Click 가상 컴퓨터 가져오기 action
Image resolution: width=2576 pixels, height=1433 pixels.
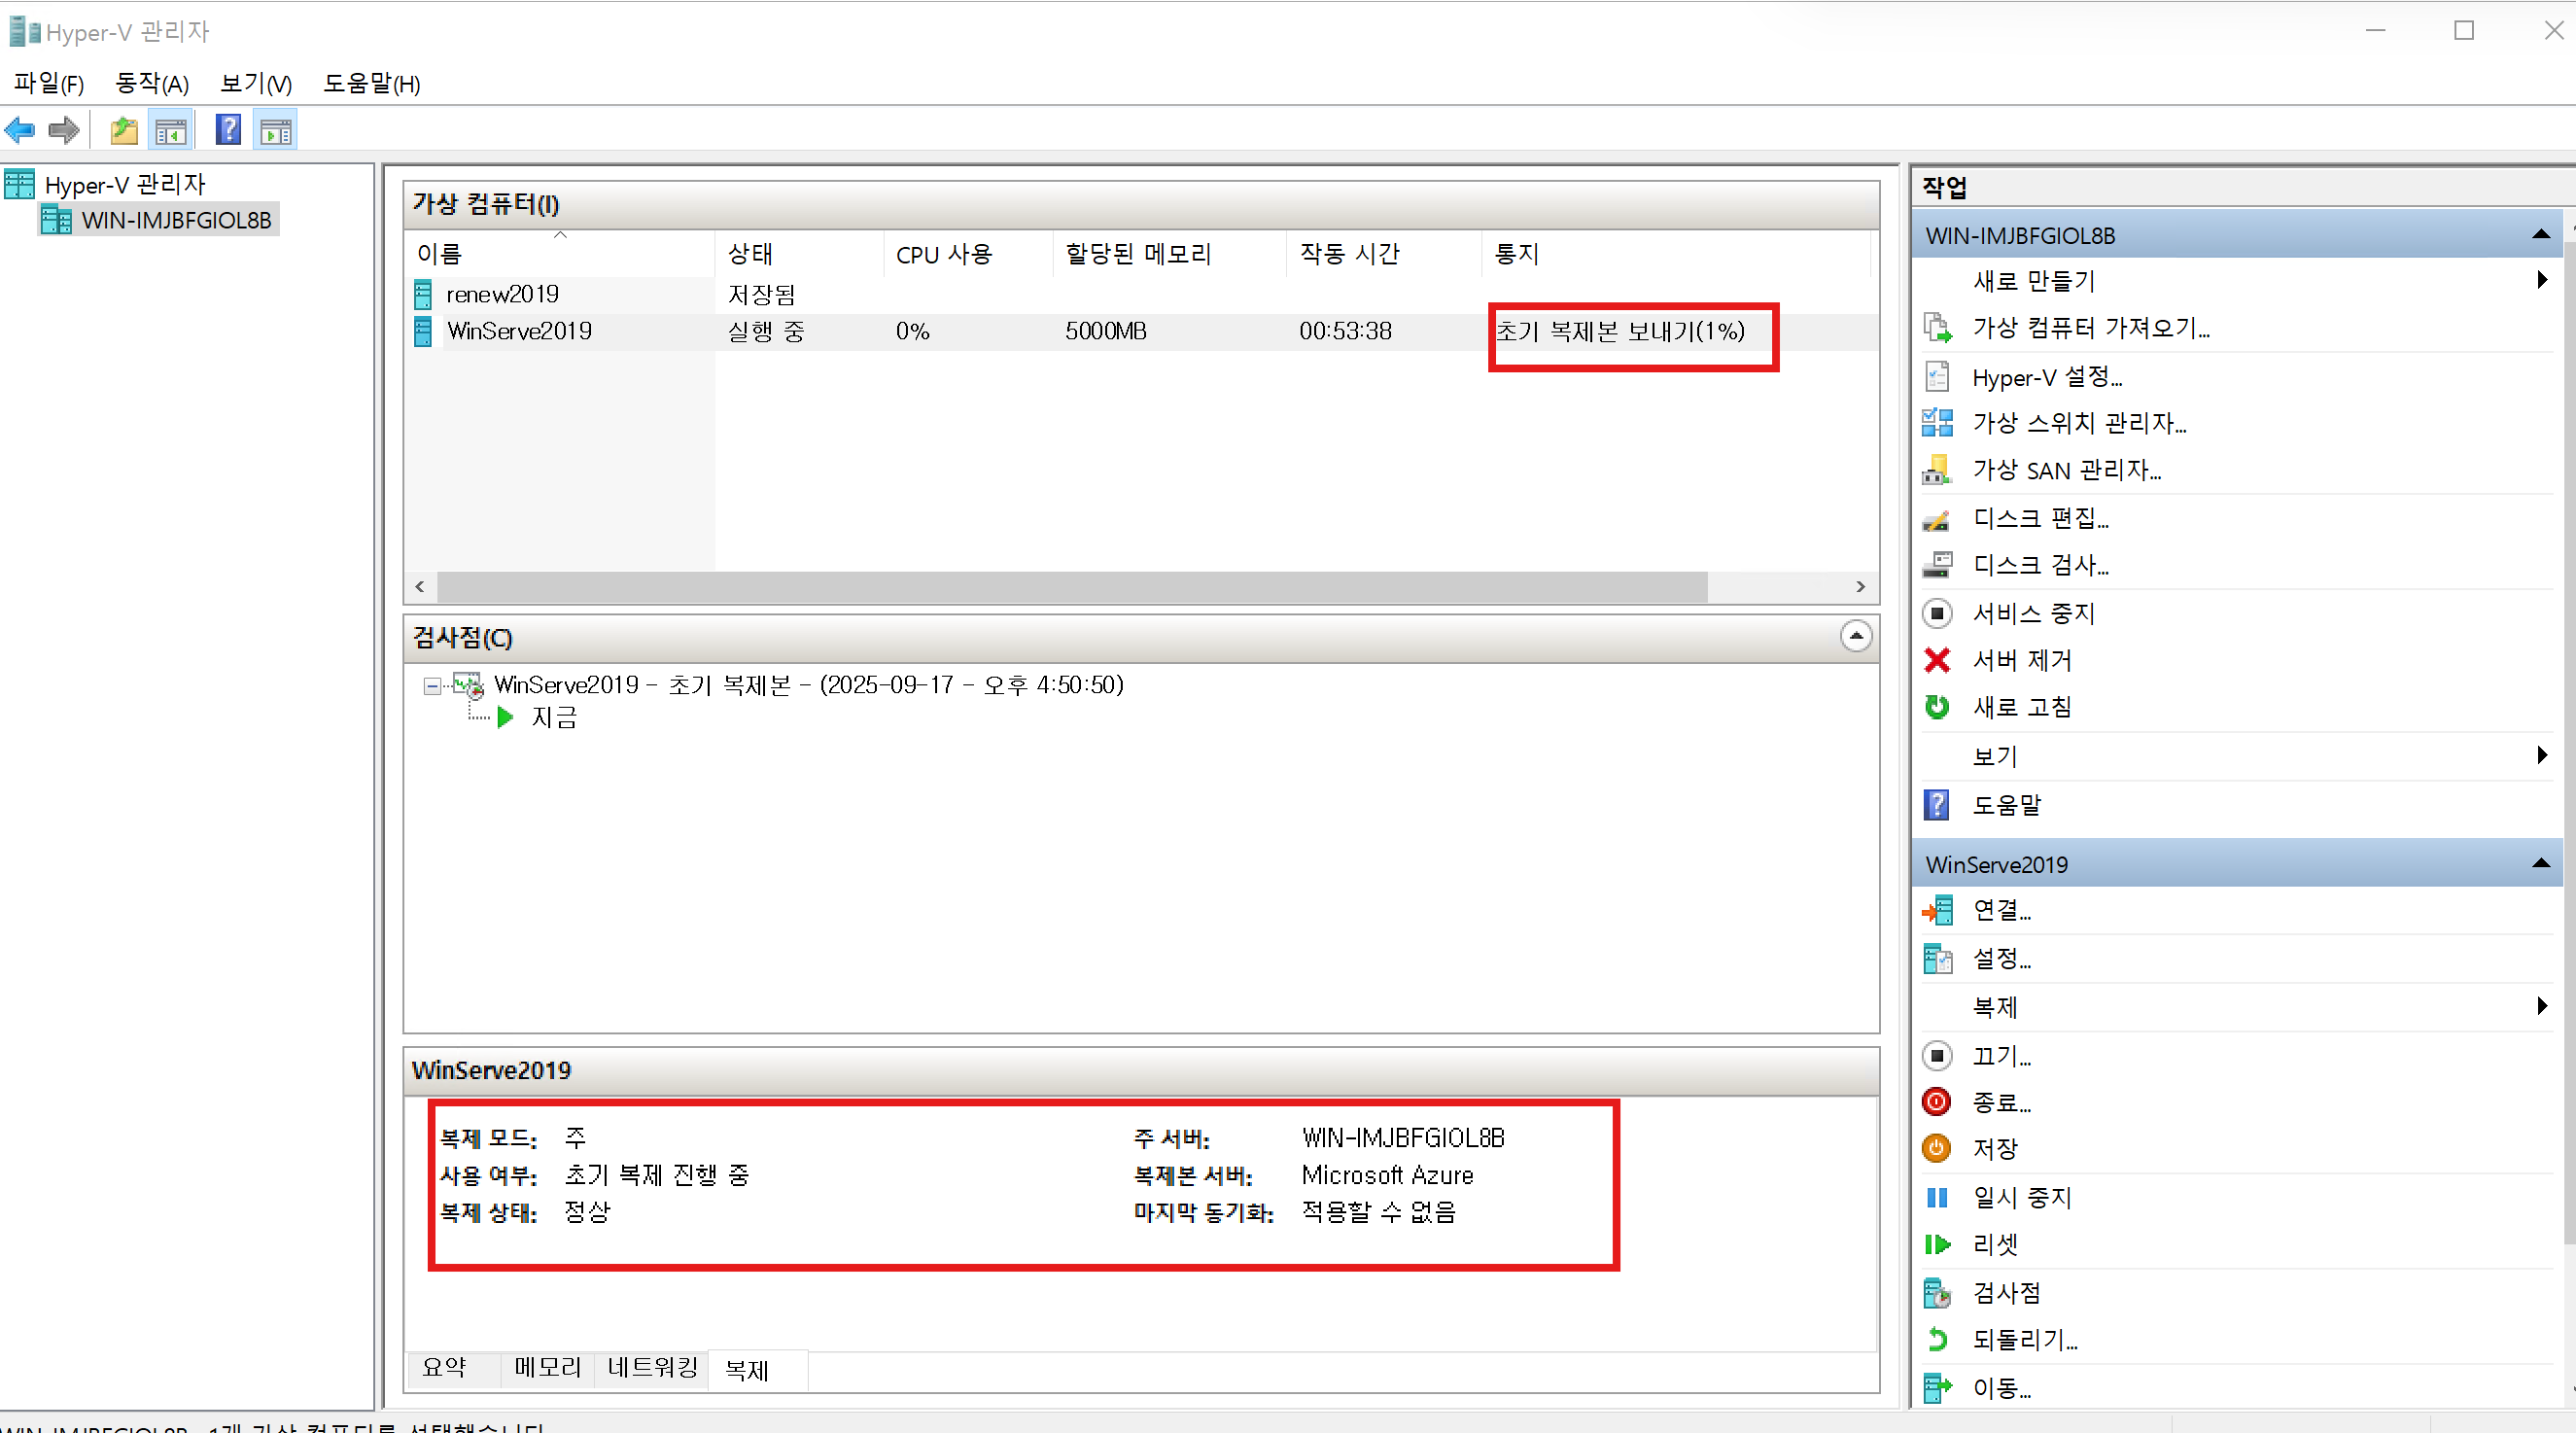[2090, 328]
